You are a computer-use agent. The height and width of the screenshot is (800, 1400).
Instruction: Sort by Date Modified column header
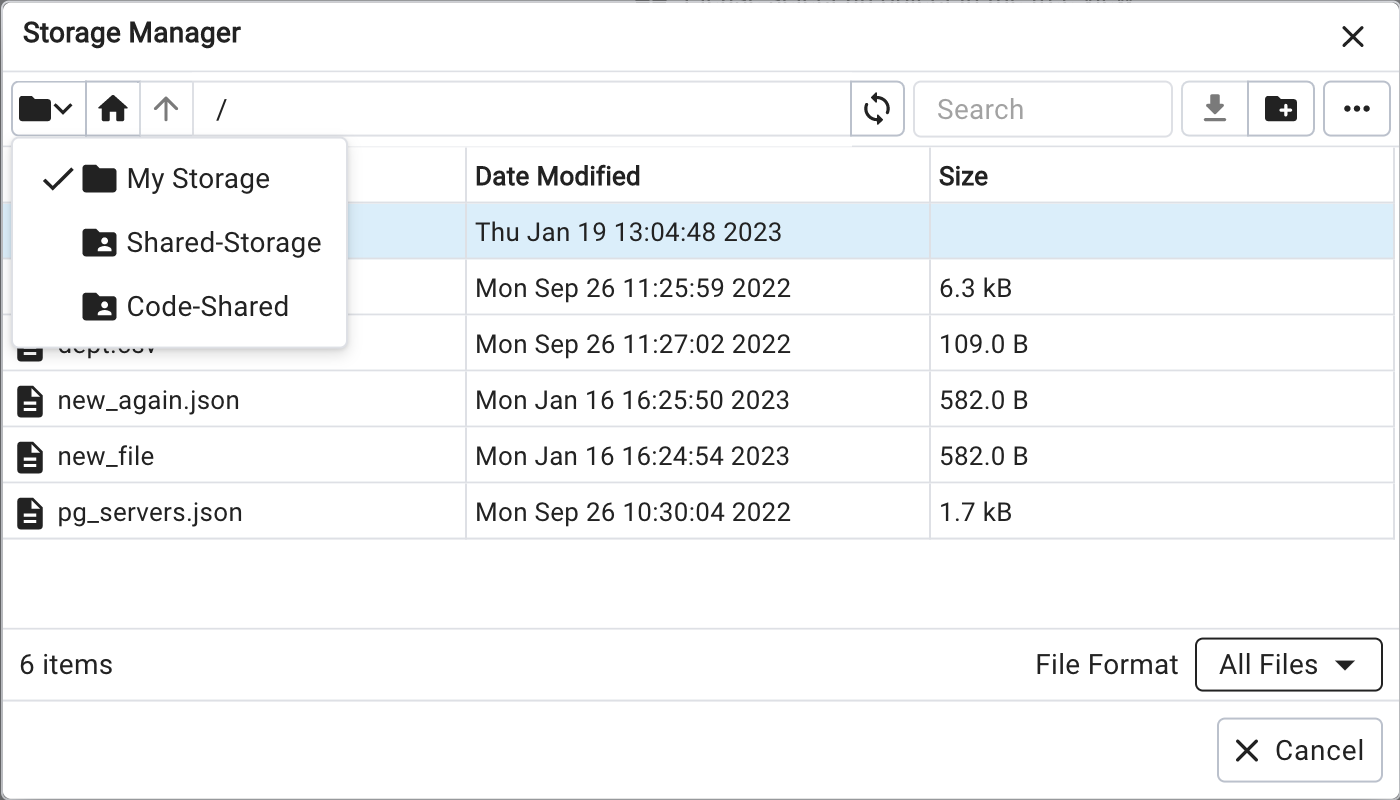(x=558, y=177)
